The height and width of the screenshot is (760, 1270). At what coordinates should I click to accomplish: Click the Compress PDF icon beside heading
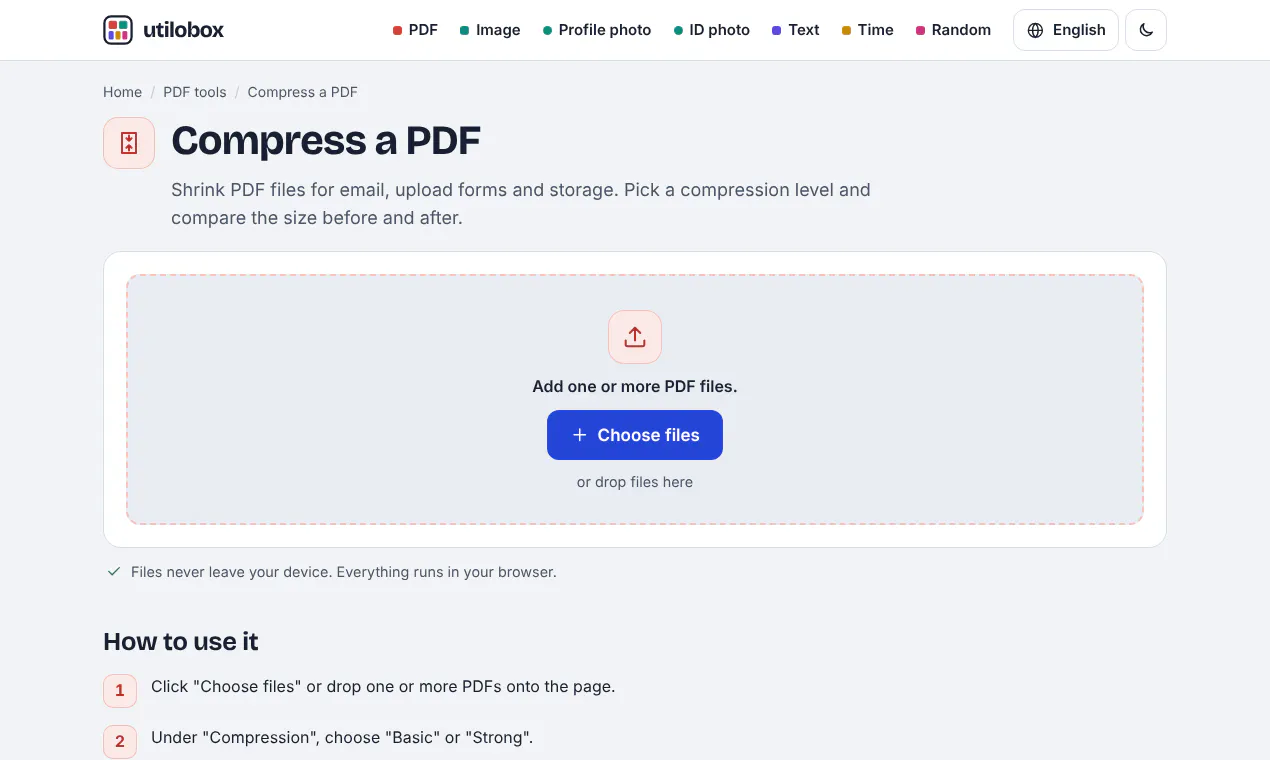129,143
